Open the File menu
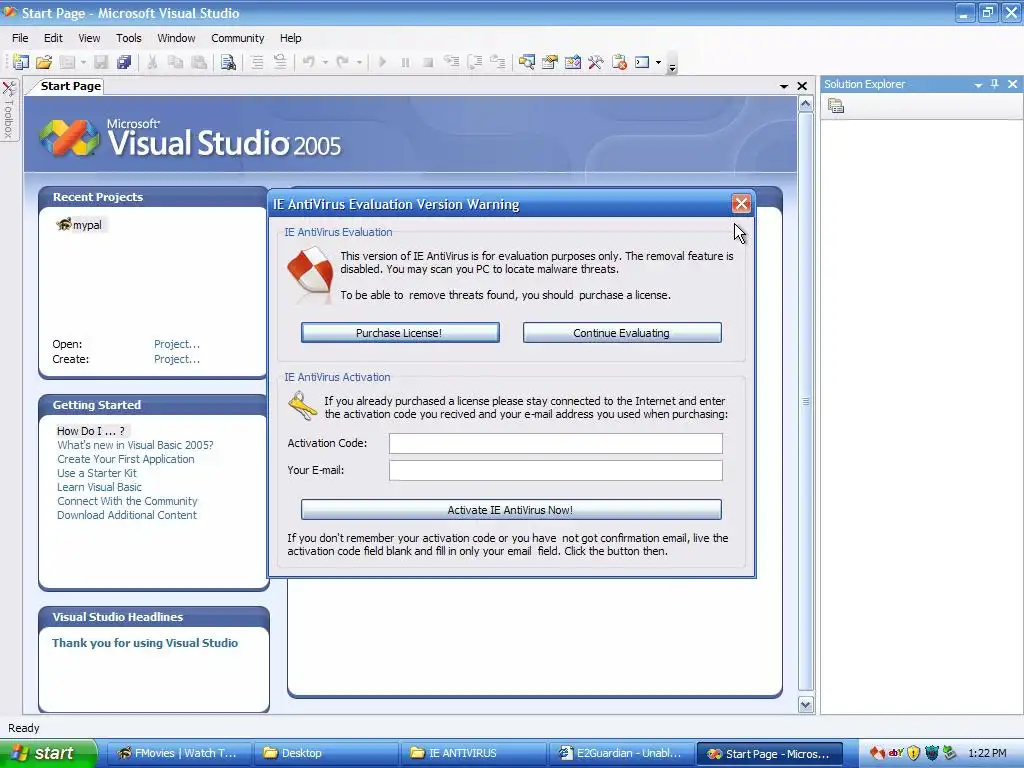 click(20, 38)
